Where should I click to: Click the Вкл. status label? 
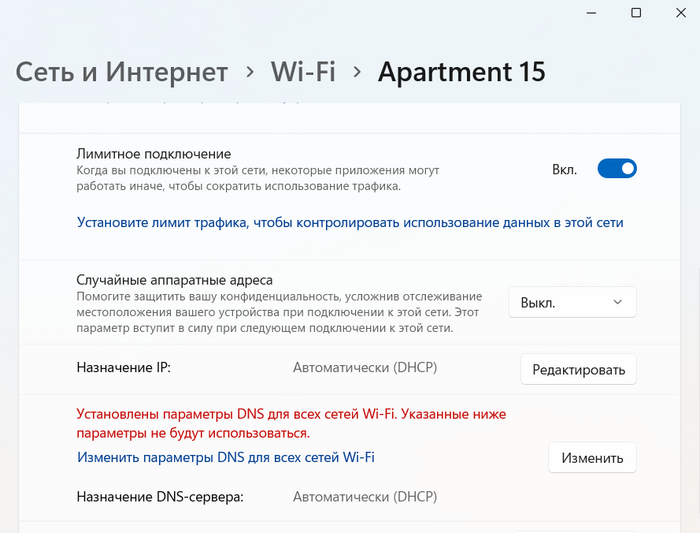(565, 170)
